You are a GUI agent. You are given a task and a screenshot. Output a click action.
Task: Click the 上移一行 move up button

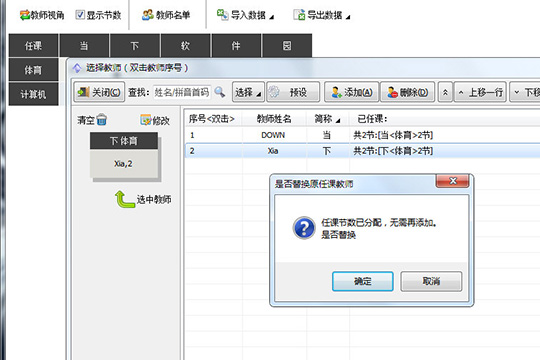click(480, 92)
